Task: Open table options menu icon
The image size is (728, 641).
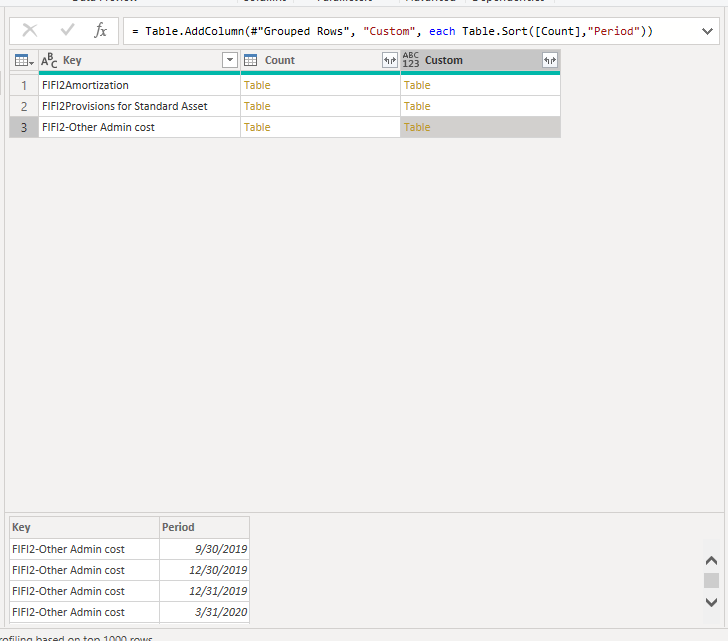Action: [x=24, y=60]
